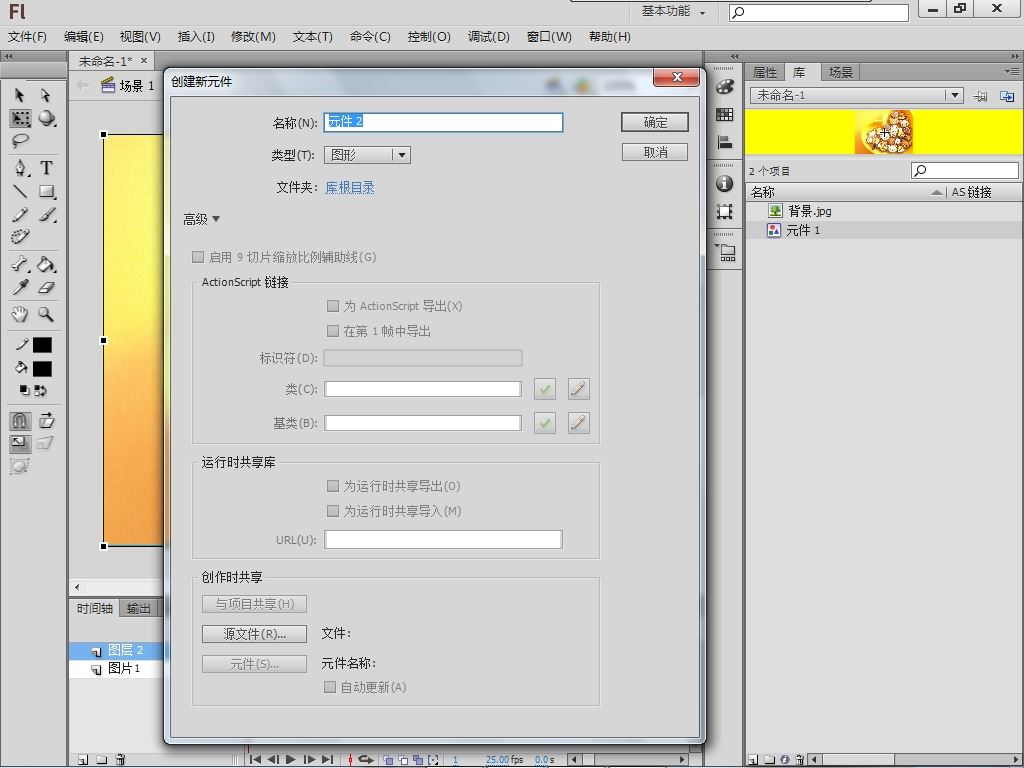Viewport: 1024px width, 768px height.
Task: Select the Eraser tool
Action: coord(46,287)
